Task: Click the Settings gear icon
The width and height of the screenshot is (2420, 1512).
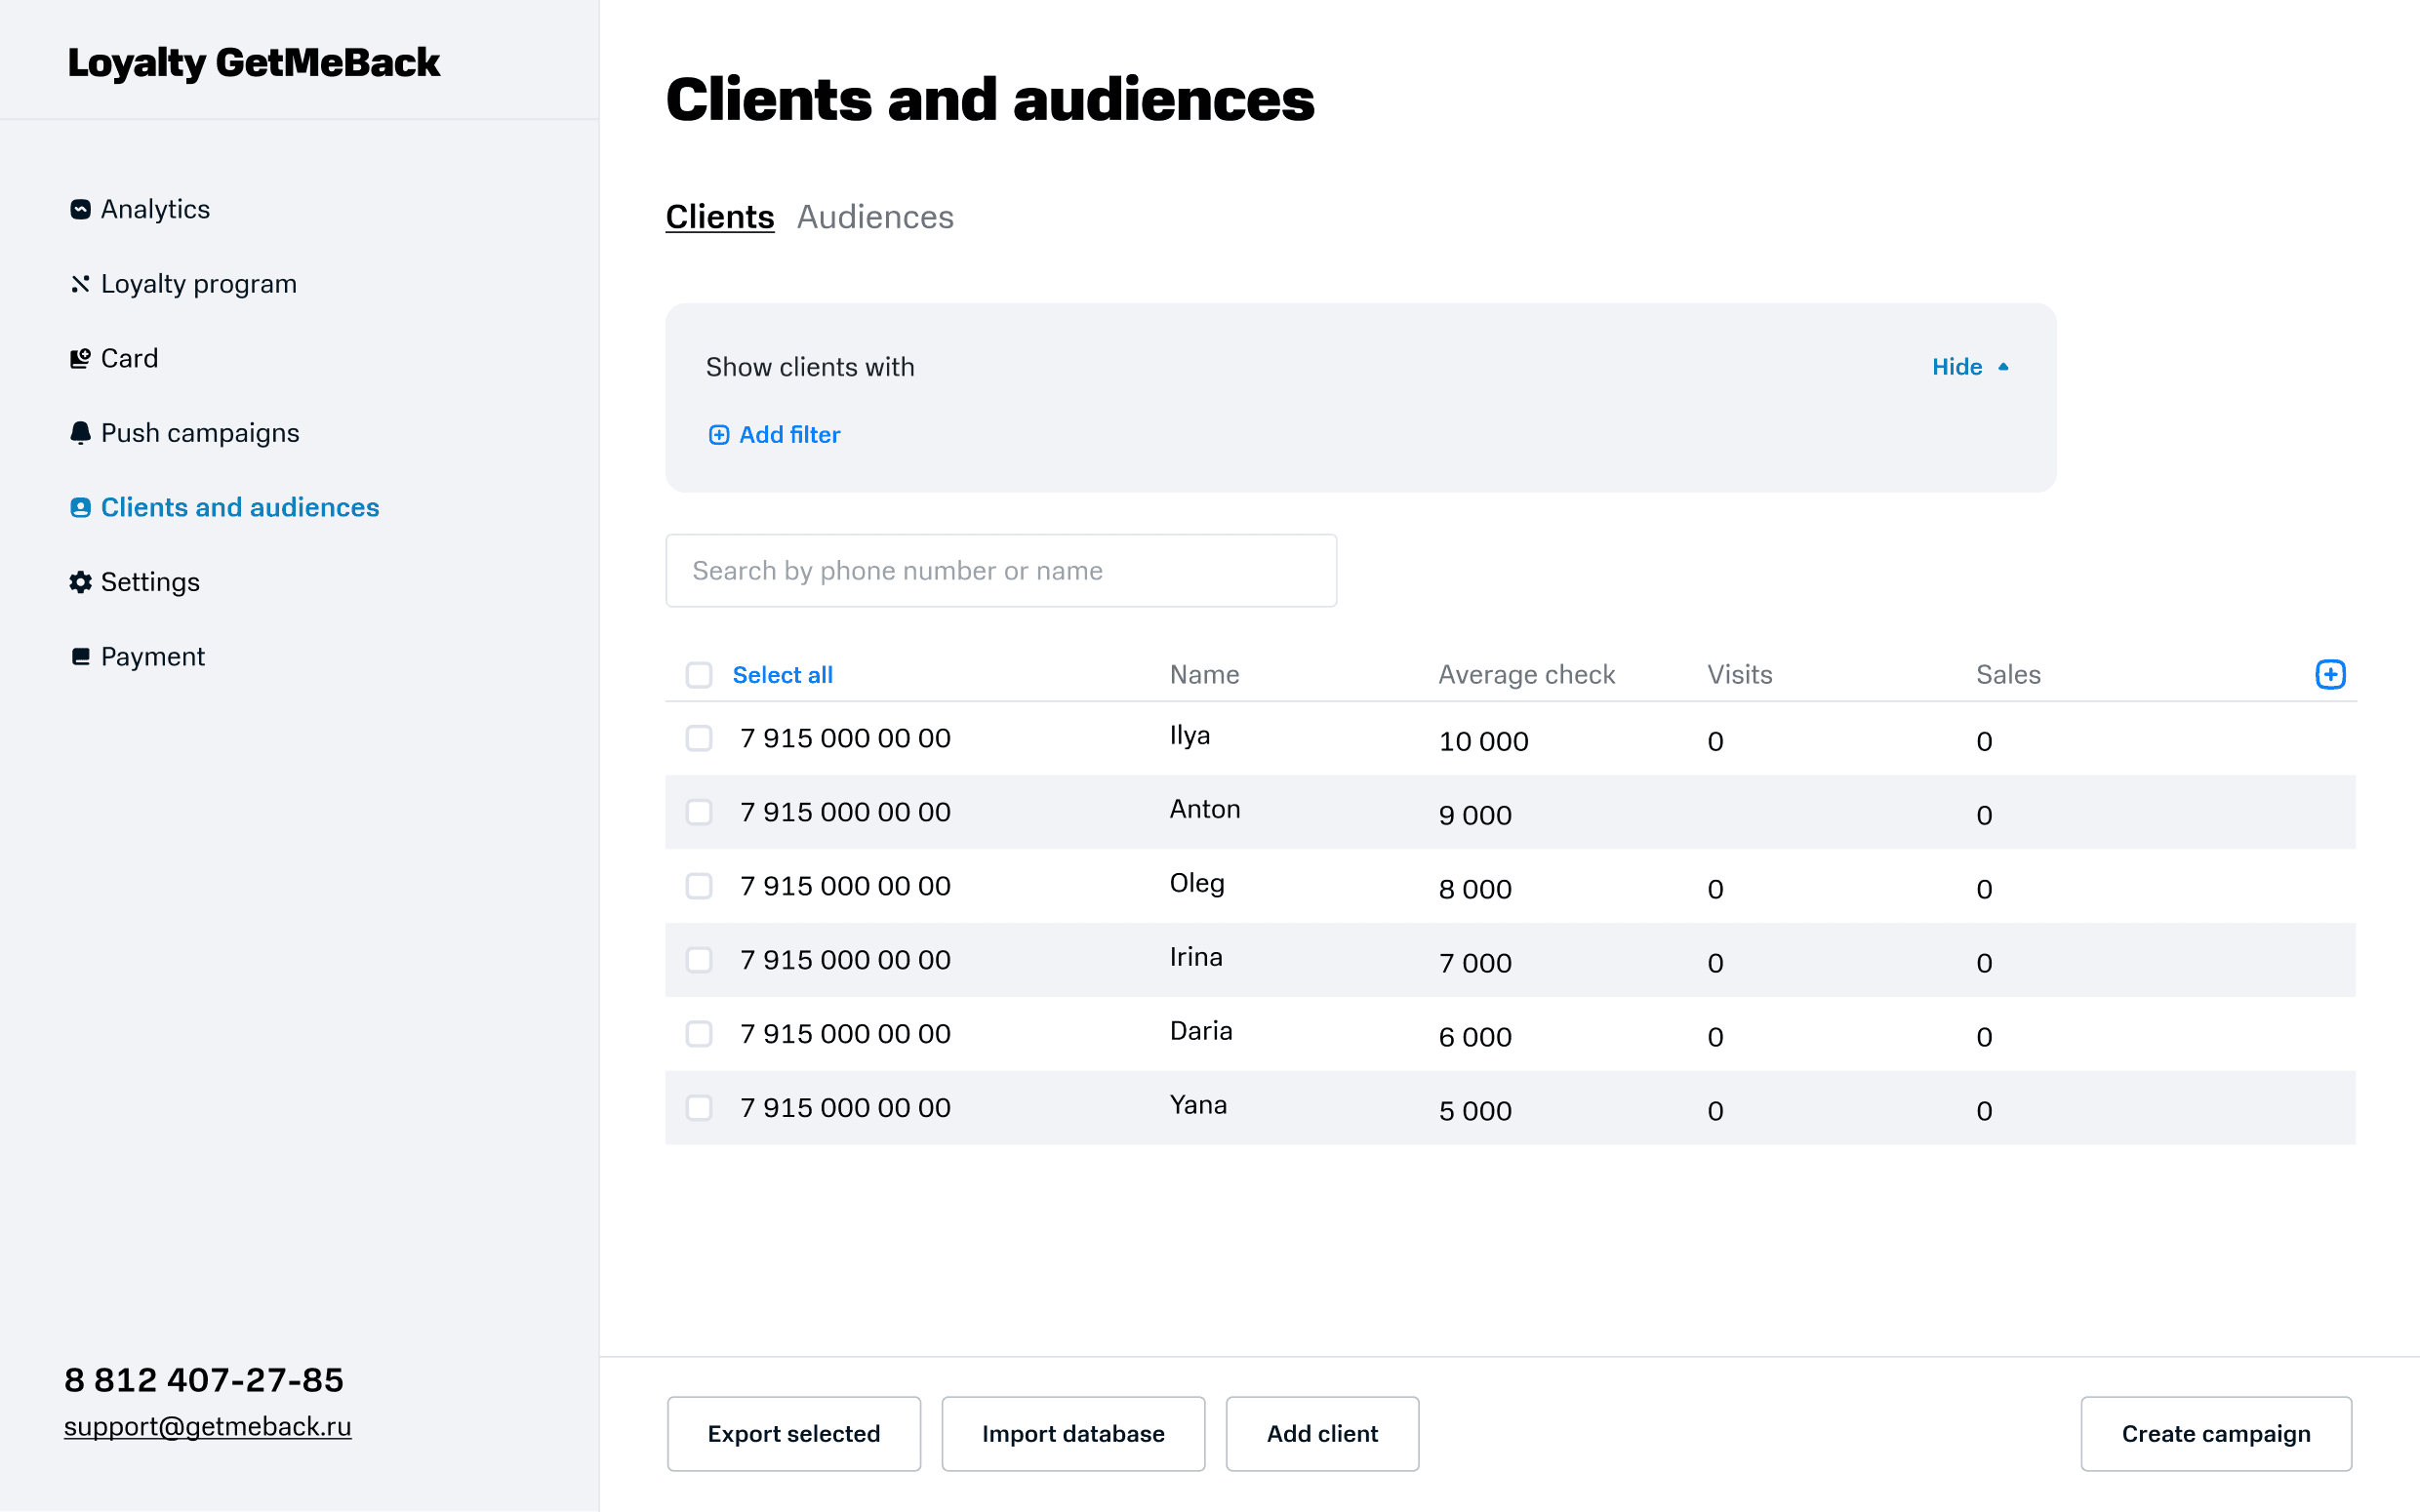Action: point(80,582)
